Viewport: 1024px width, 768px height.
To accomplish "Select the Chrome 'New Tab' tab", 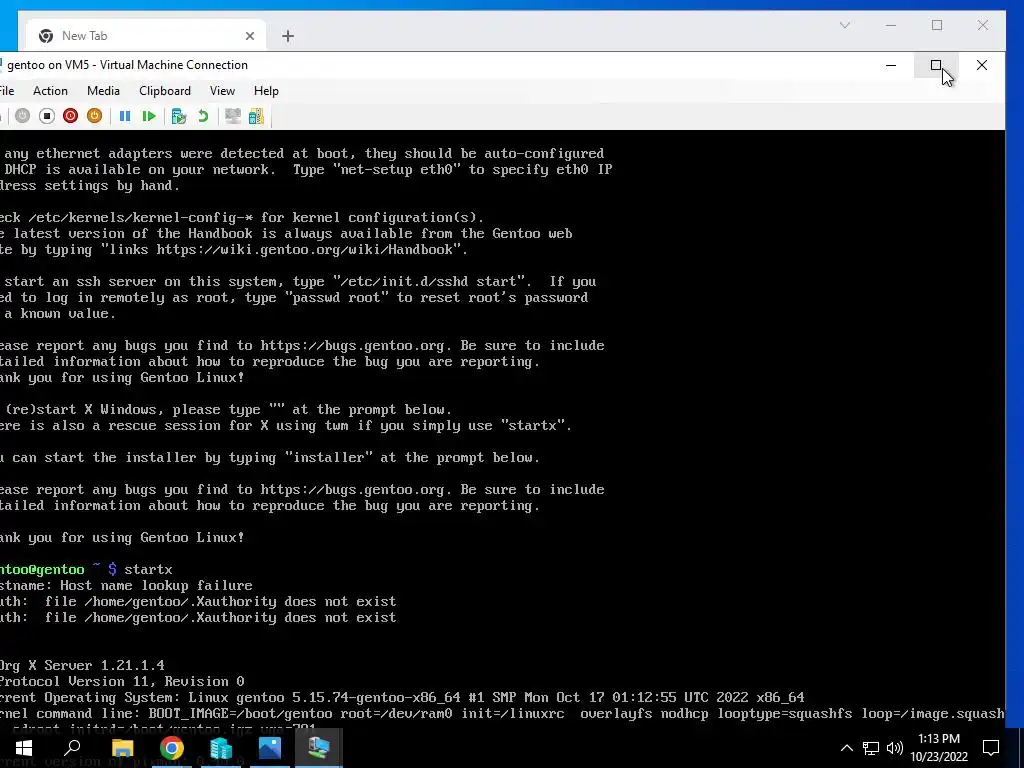I will pyautogui.click(x=146, y=36).
